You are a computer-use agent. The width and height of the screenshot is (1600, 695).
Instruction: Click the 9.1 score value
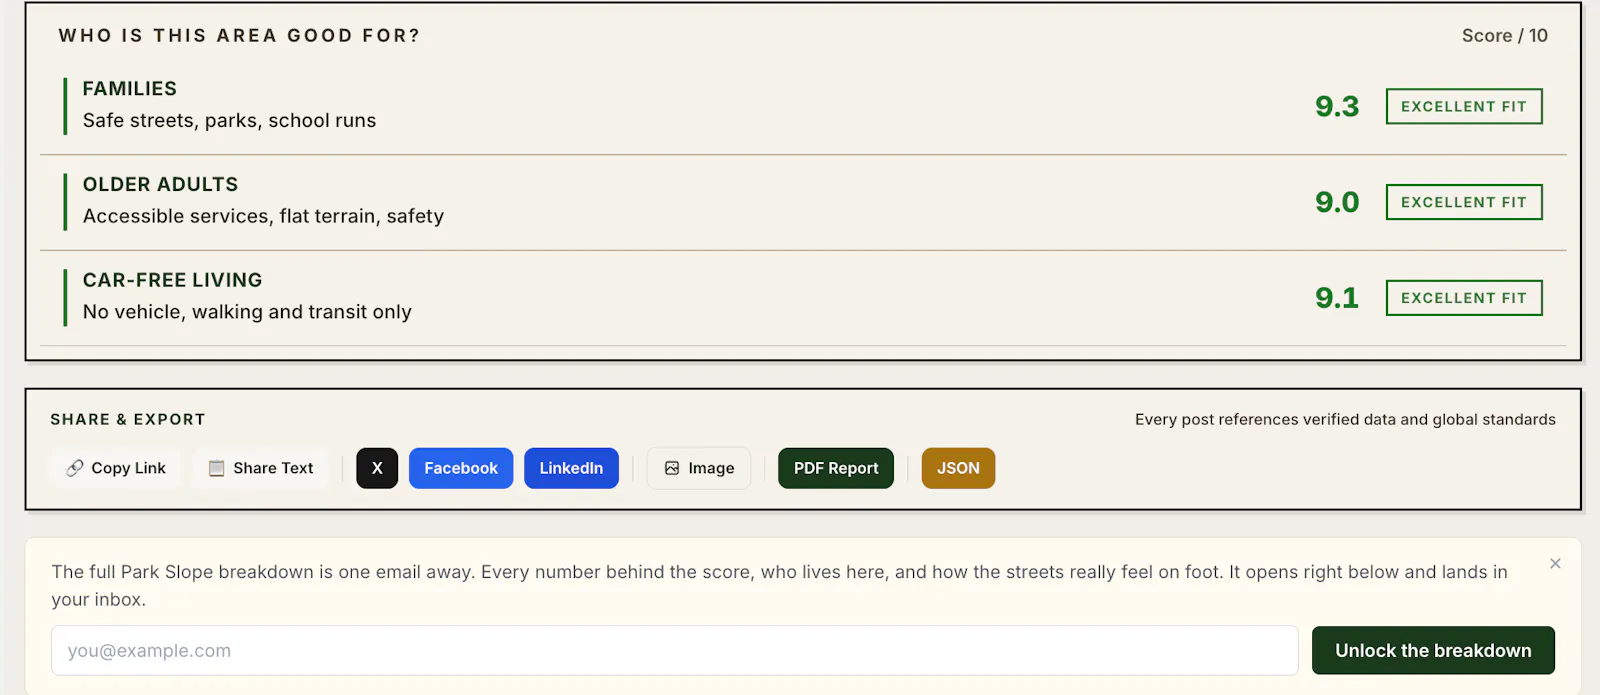(x=1337, y=298)
